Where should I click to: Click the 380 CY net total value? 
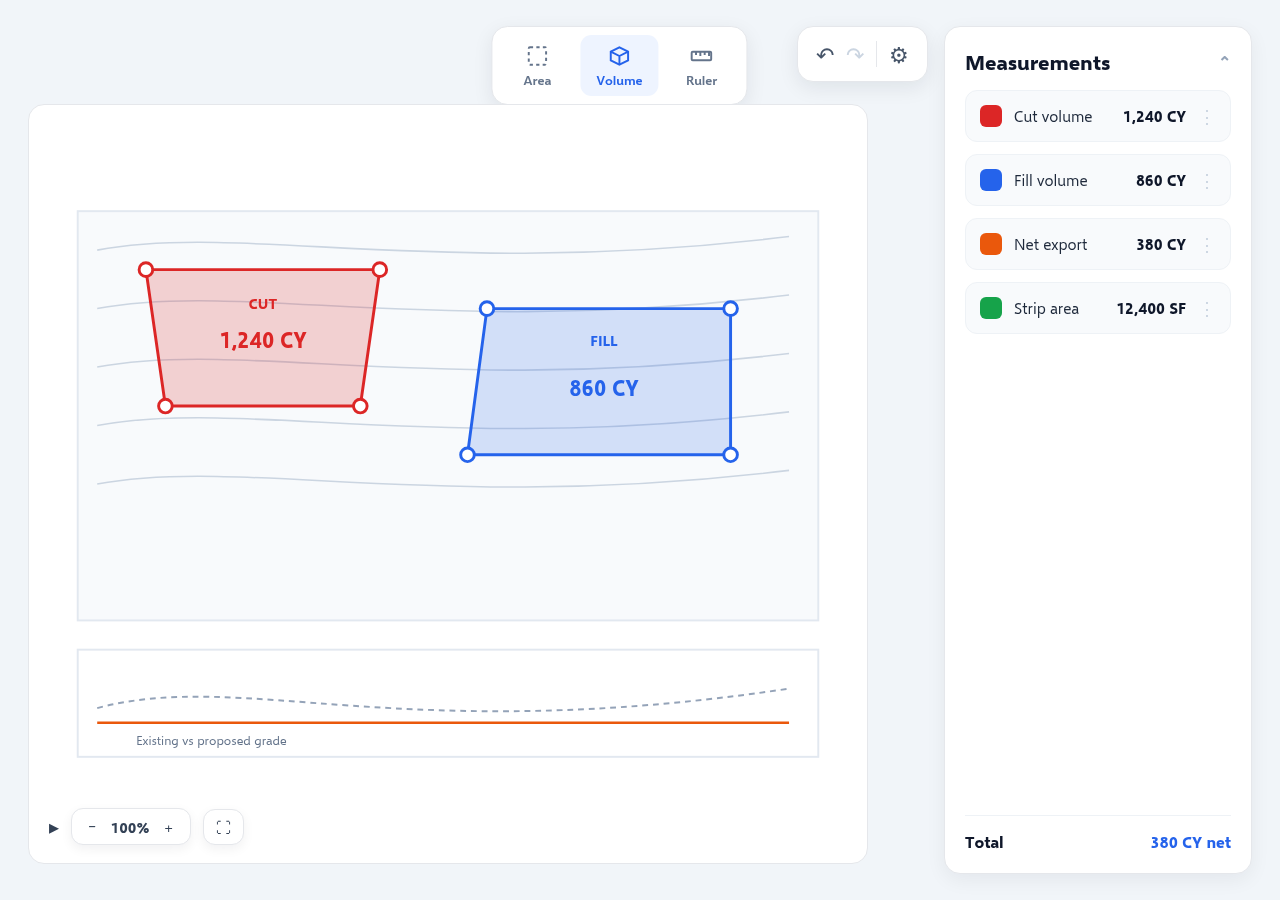[1190, 843]
